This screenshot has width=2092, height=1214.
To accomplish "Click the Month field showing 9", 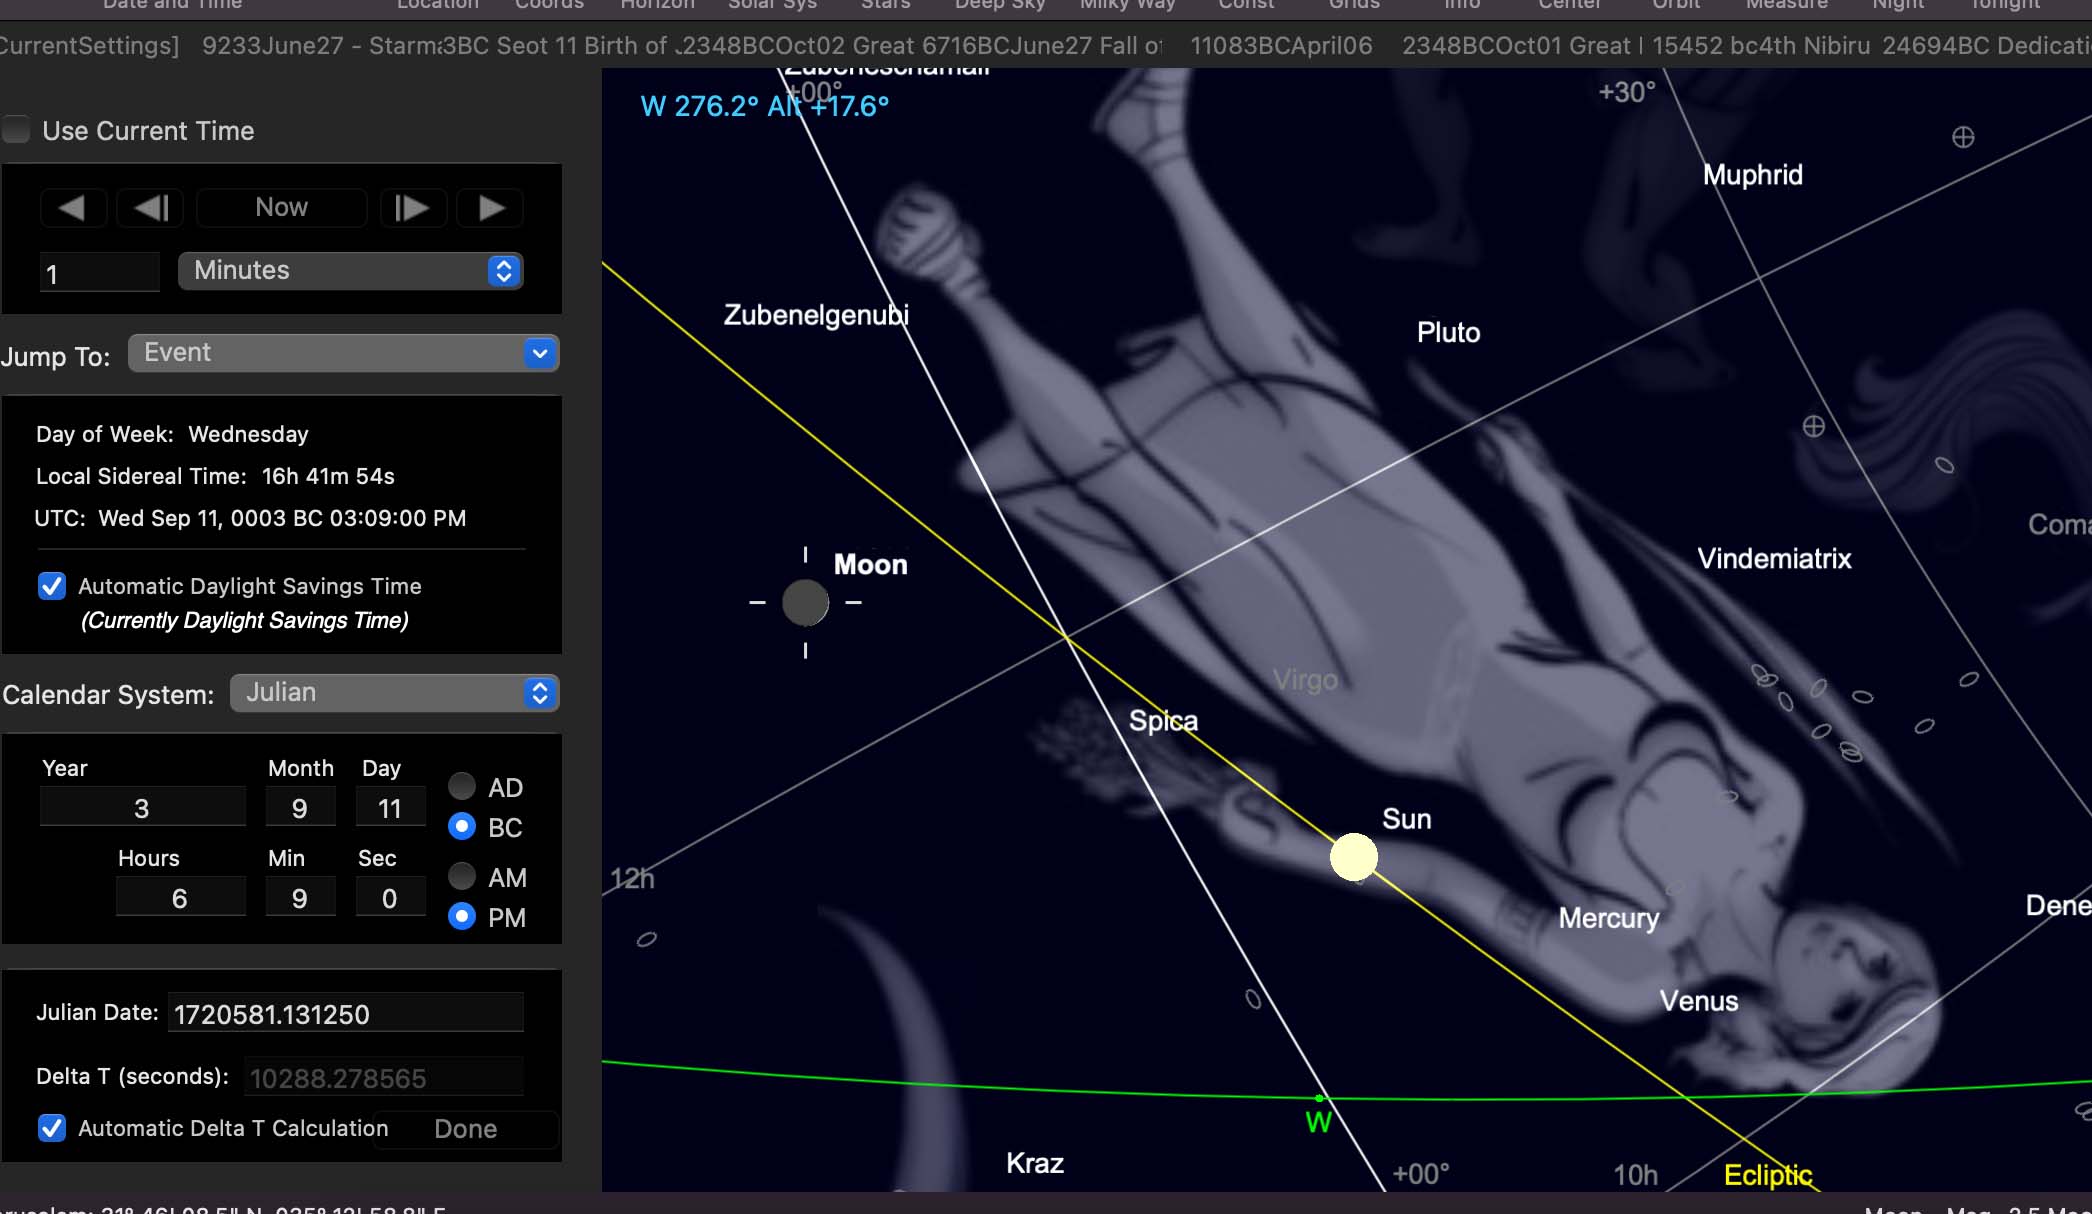I will [x=300, y=808].
